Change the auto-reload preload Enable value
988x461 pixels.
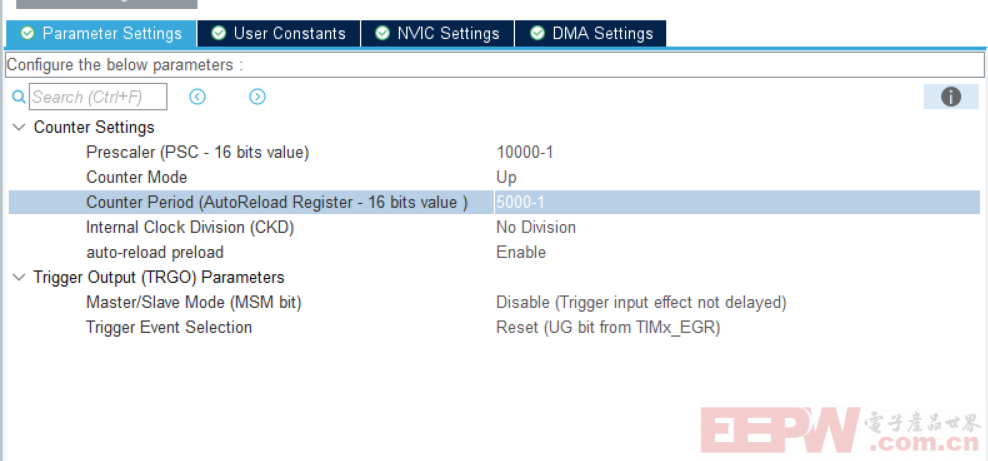tap(520, 252)
